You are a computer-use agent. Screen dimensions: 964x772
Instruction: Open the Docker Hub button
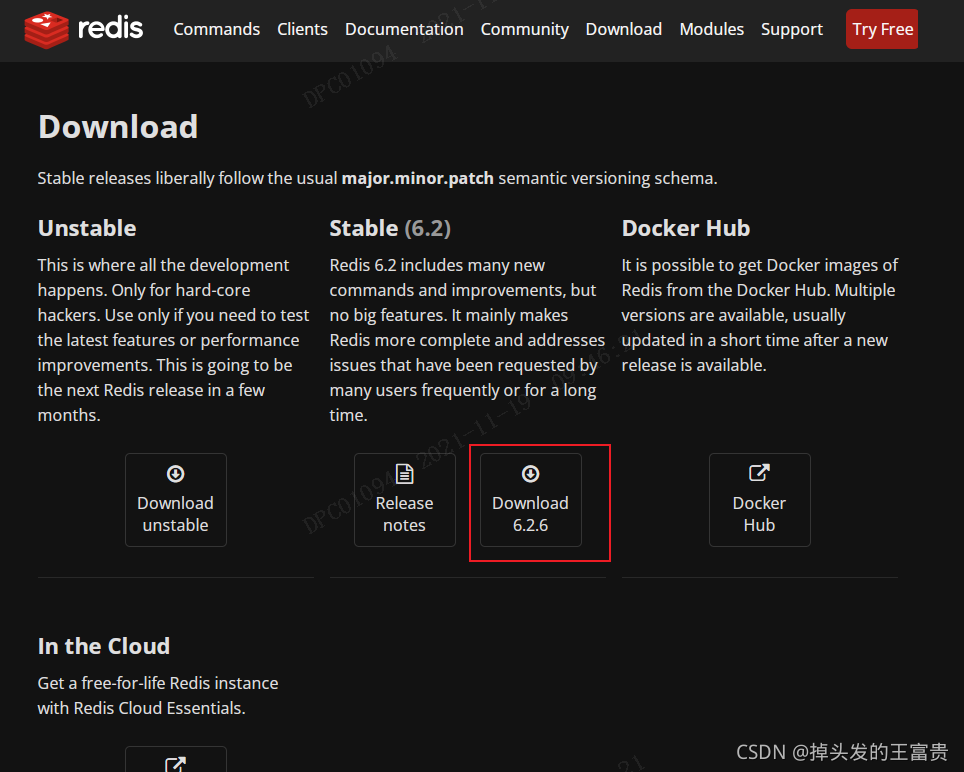click(759, 500)
